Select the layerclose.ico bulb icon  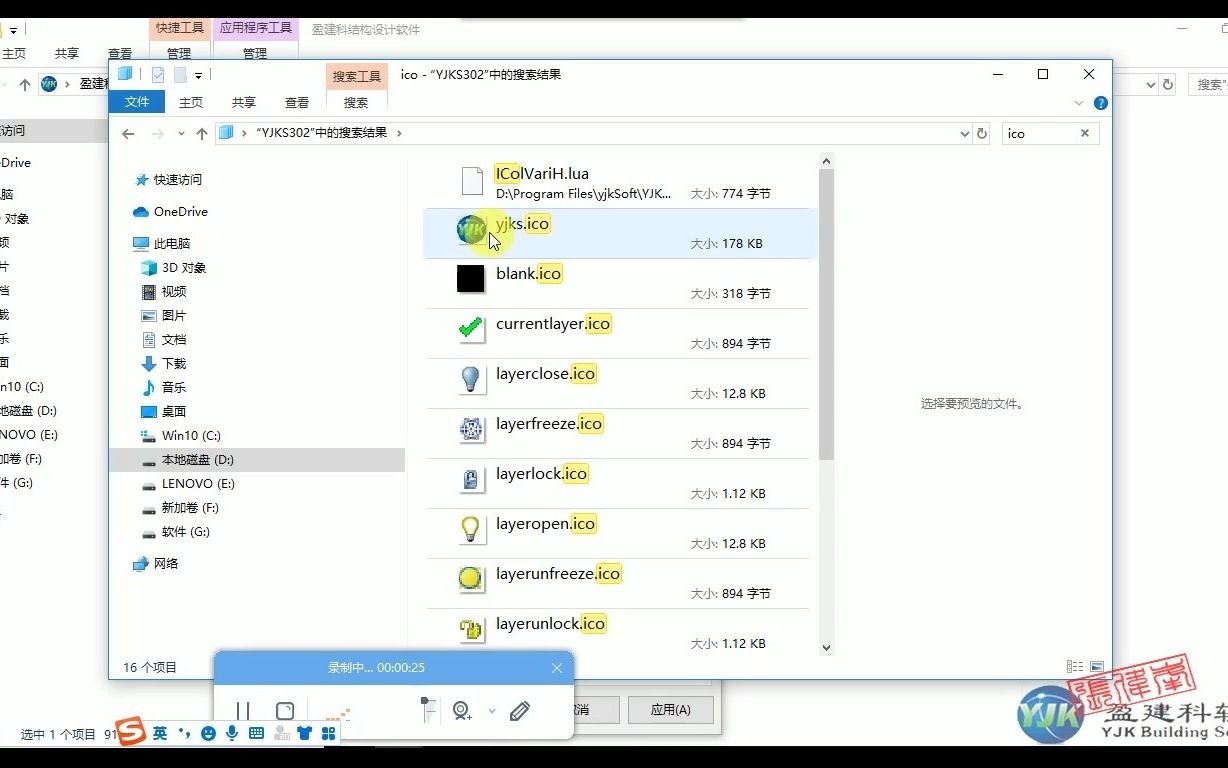click(x=470, y=378)
